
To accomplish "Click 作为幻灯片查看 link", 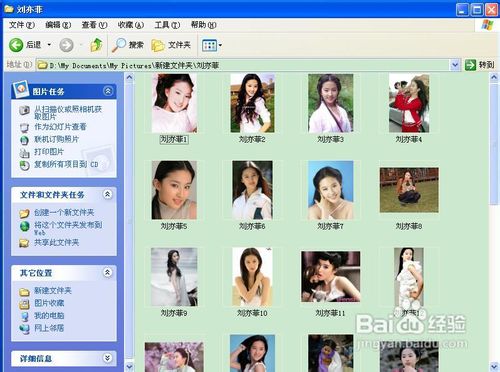I will 60,127.
